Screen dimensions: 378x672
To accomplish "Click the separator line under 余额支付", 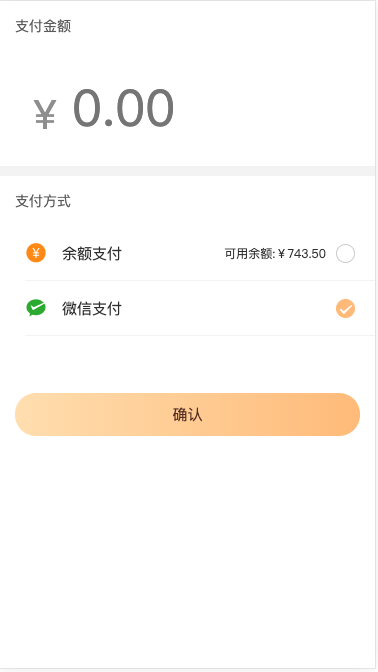I will click(200, 280).
